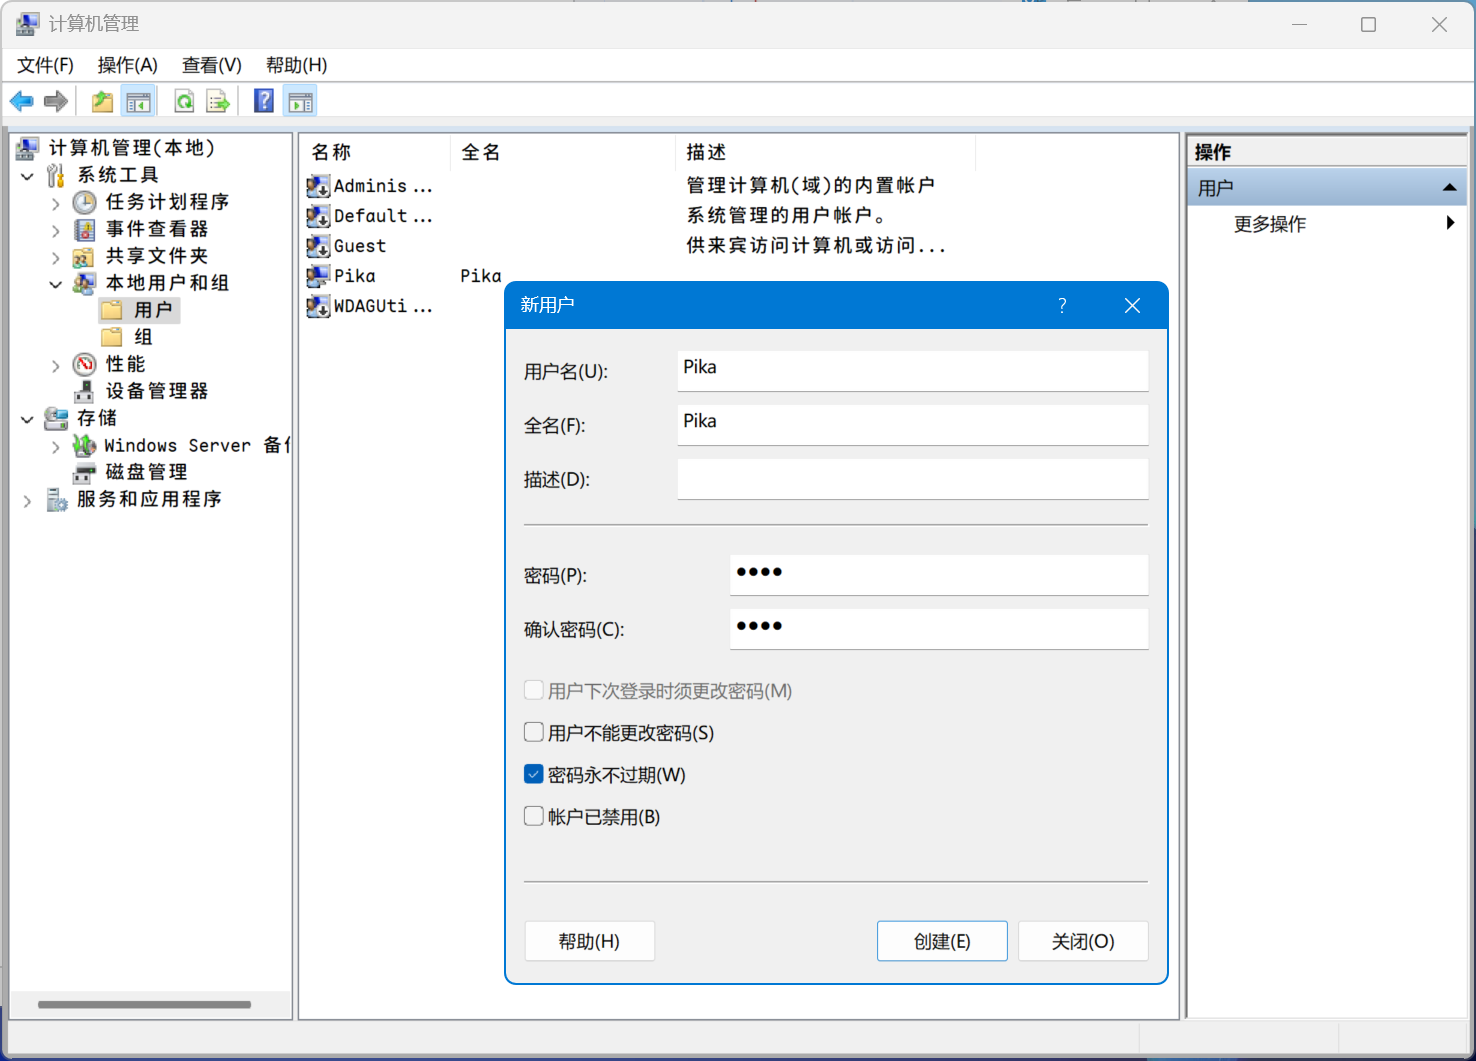Click the WDAGUti... user account icon

(318, 306)
